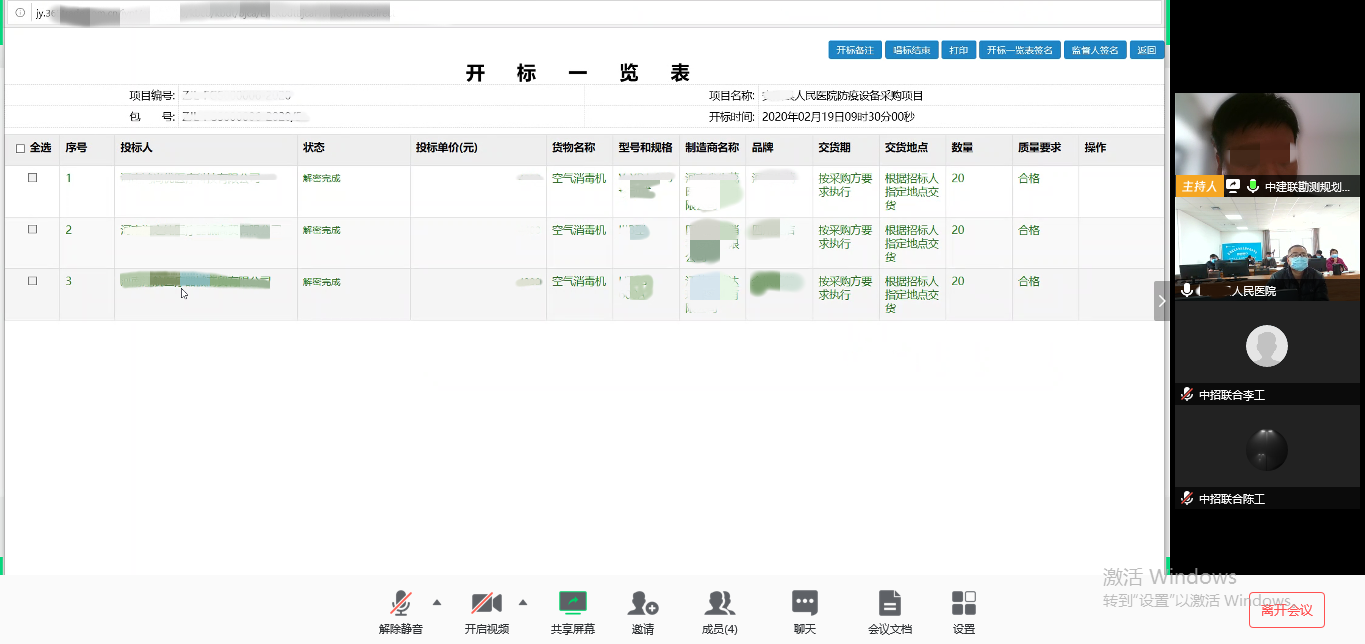1365x644 pixels.
Task: Check the checkbox for bidder row 3
Action: [x=32, y=281]
